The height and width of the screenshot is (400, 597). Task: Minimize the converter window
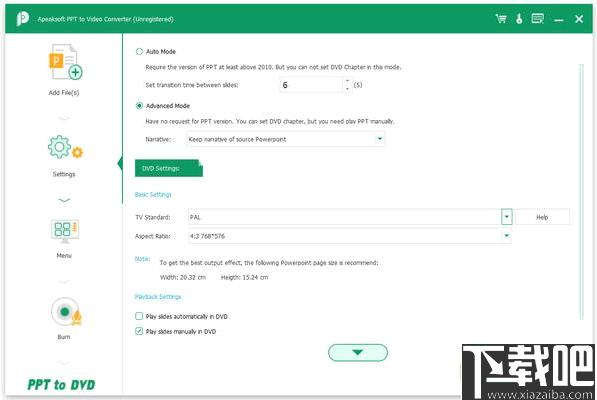point(559,19)
